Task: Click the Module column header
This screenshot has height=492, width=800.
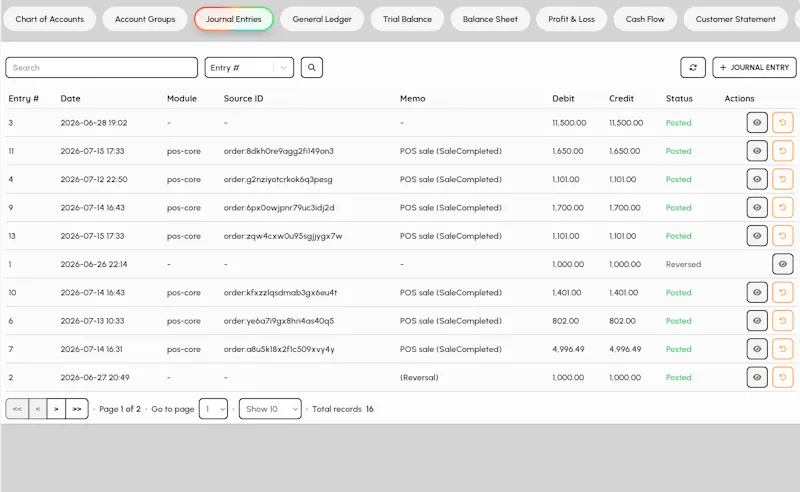Action: (x=182, y=99)
